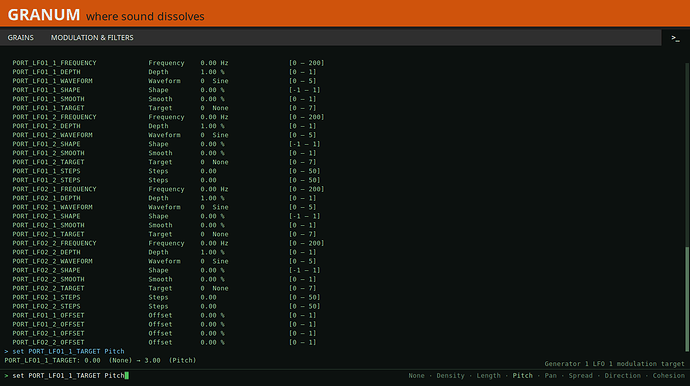690x386 pixels.
Task: Click the '[0 – 50]' range of PORT_LFO2_2_STEPS
Action: [305, 306]
